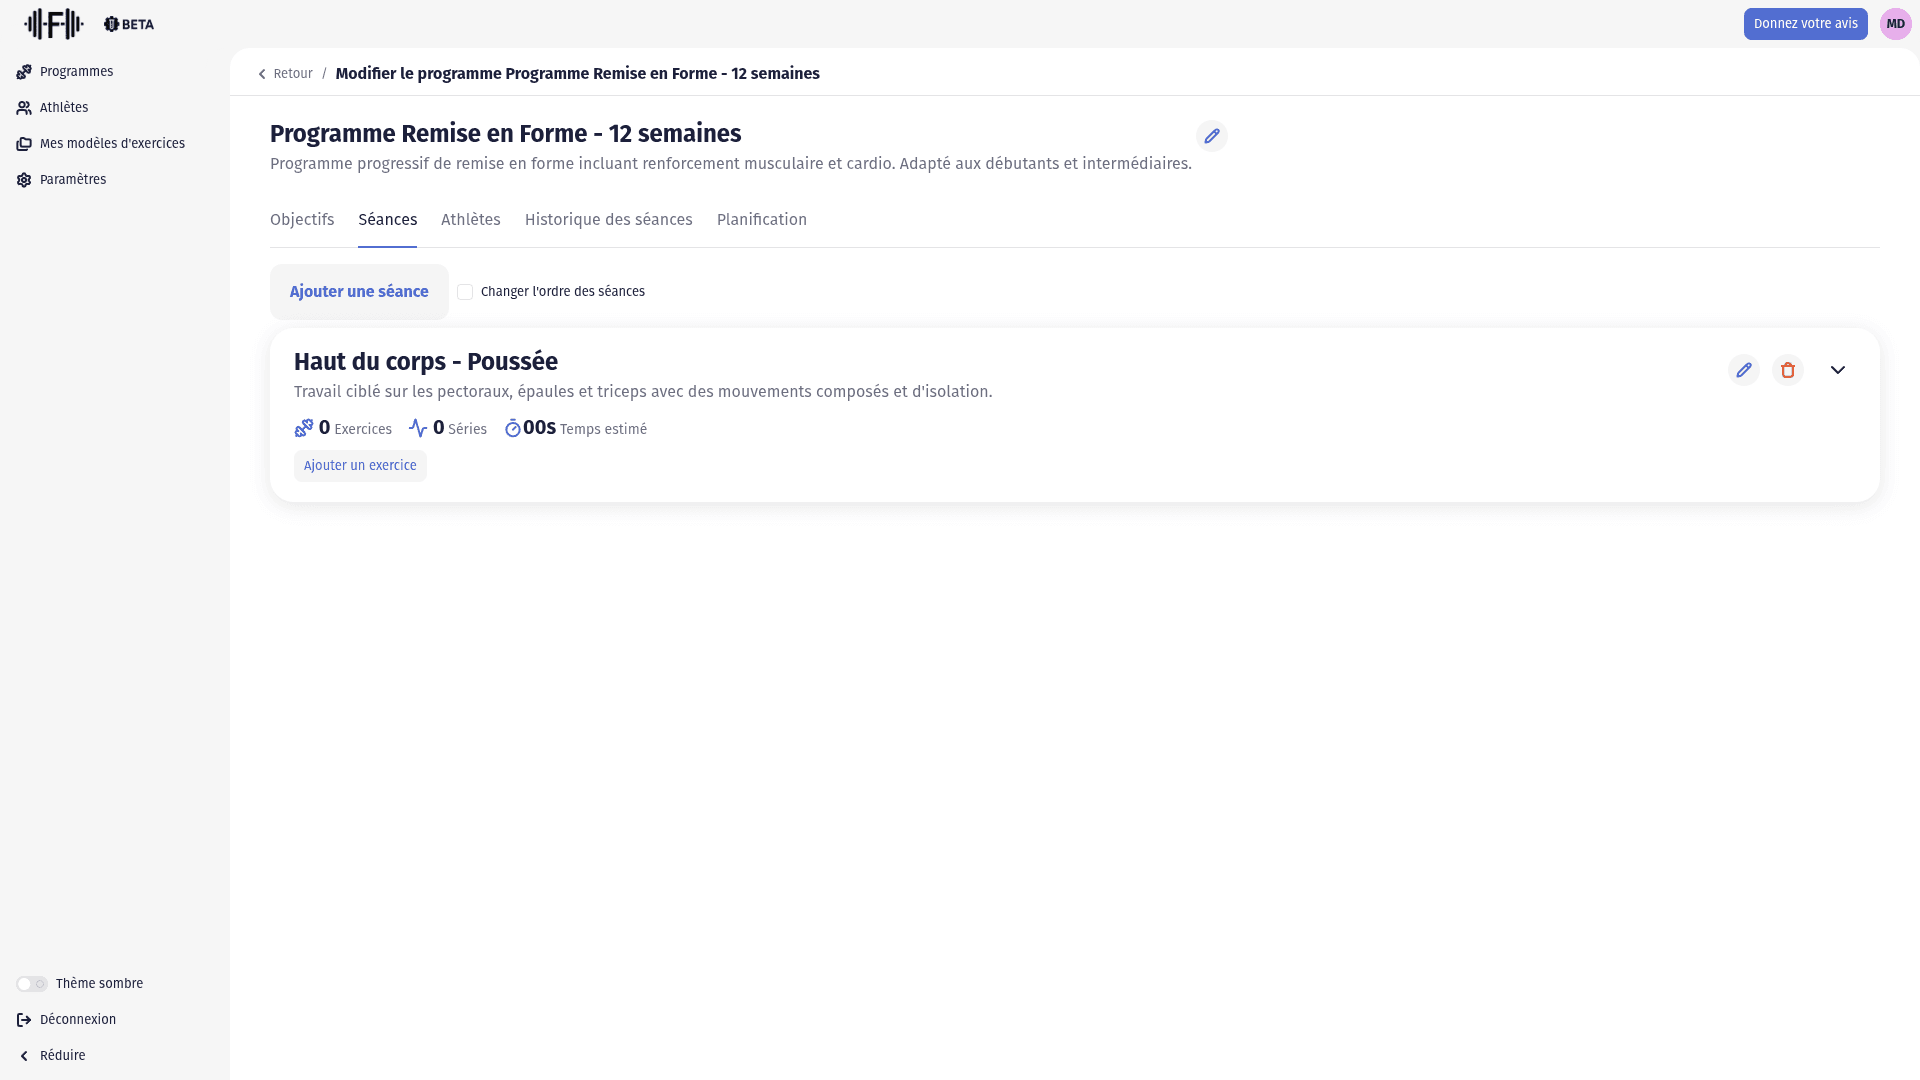Screen dimensions: 1920x1080
Task: Expand the Haut du corps session chevron
Action: pos(1837,370)
